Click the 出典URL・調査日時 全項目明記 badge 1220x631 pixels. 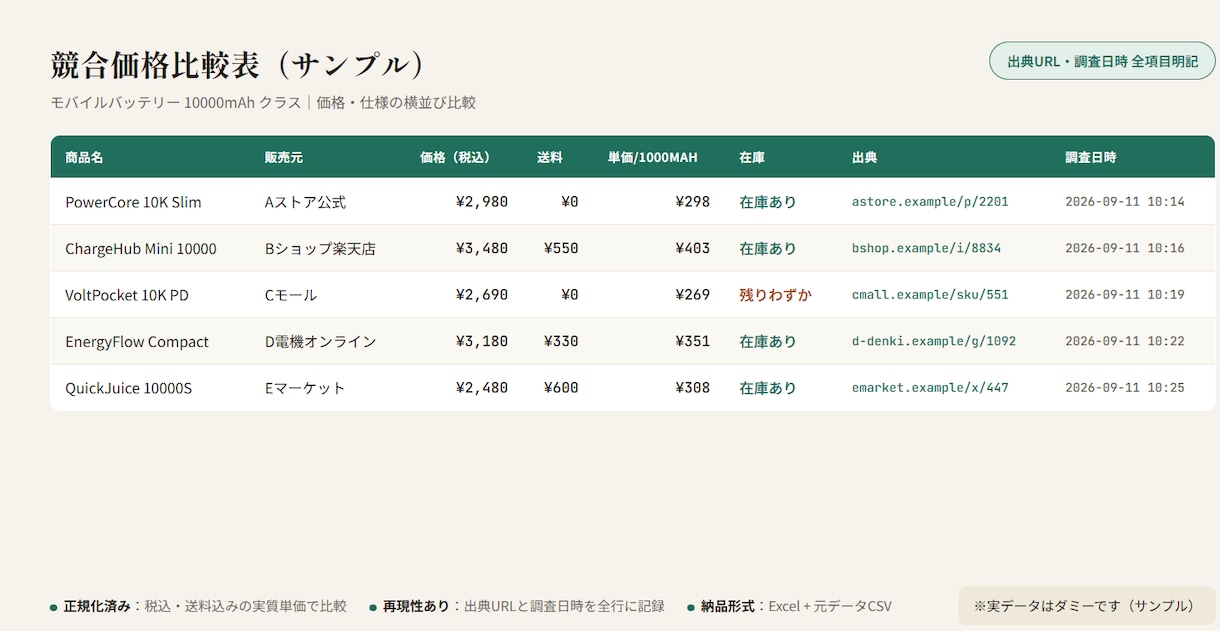[1102, 61]
